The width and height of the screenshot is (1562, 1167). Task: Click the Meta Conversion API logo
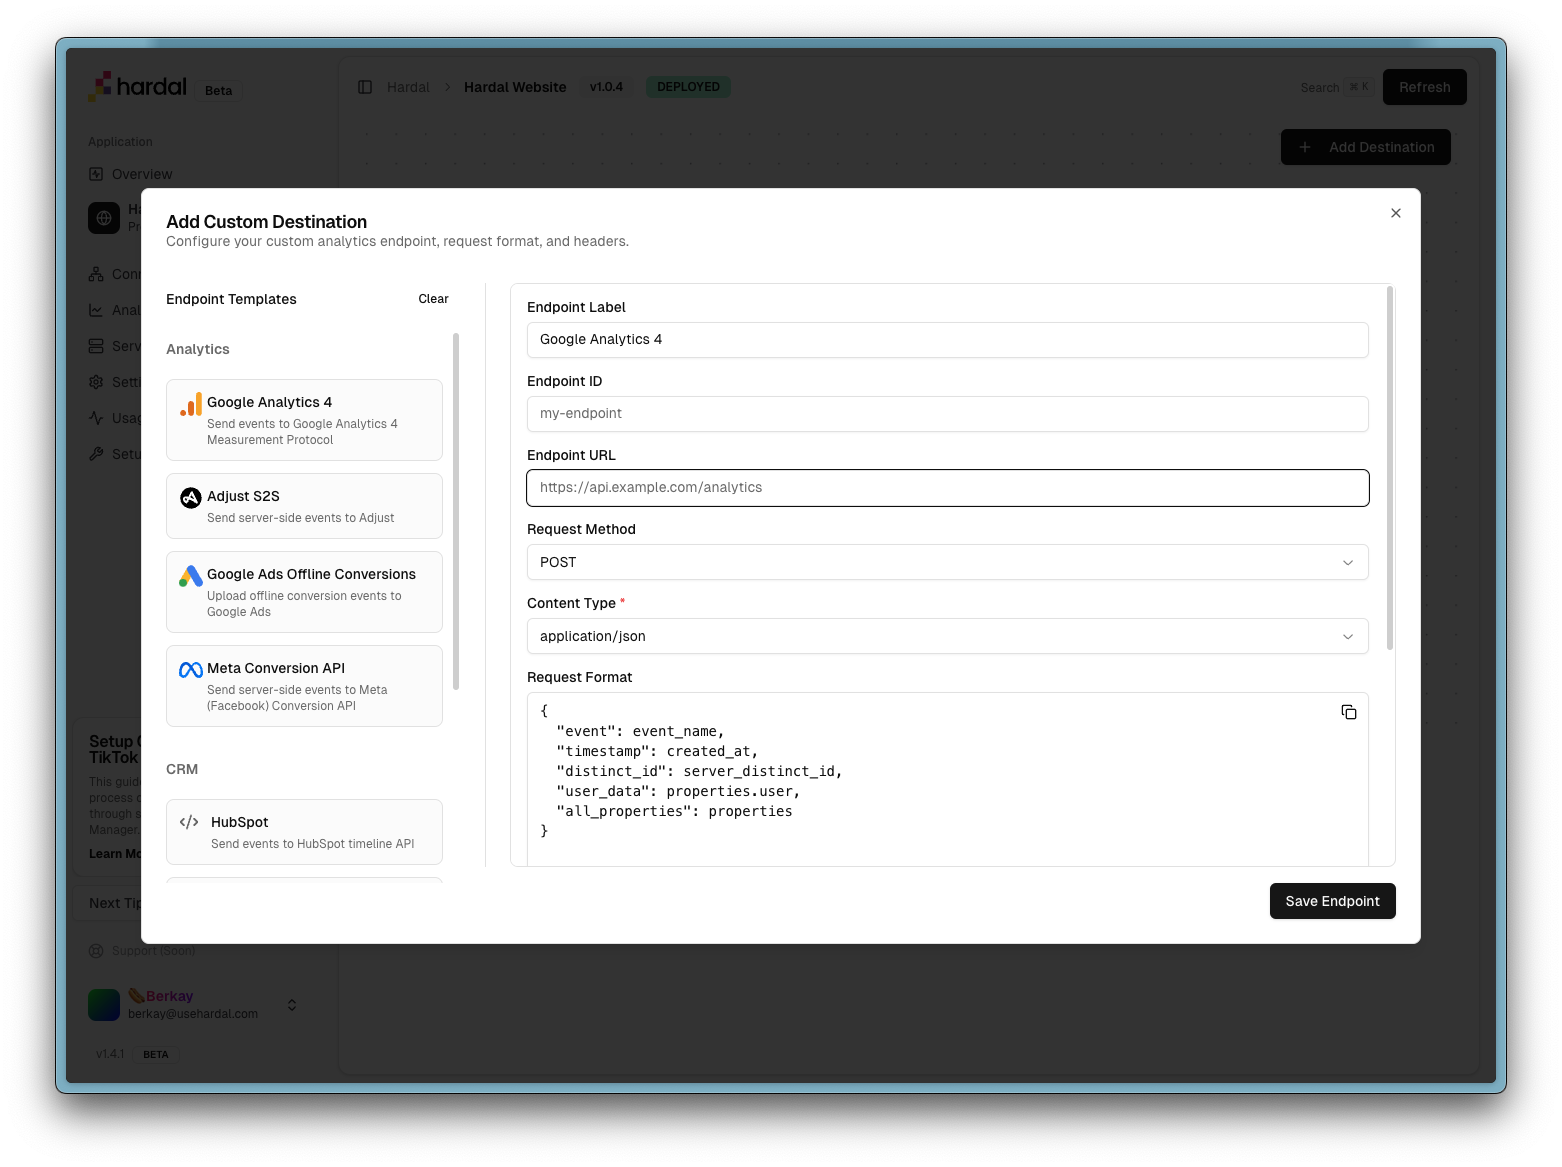tap(191, 670)
